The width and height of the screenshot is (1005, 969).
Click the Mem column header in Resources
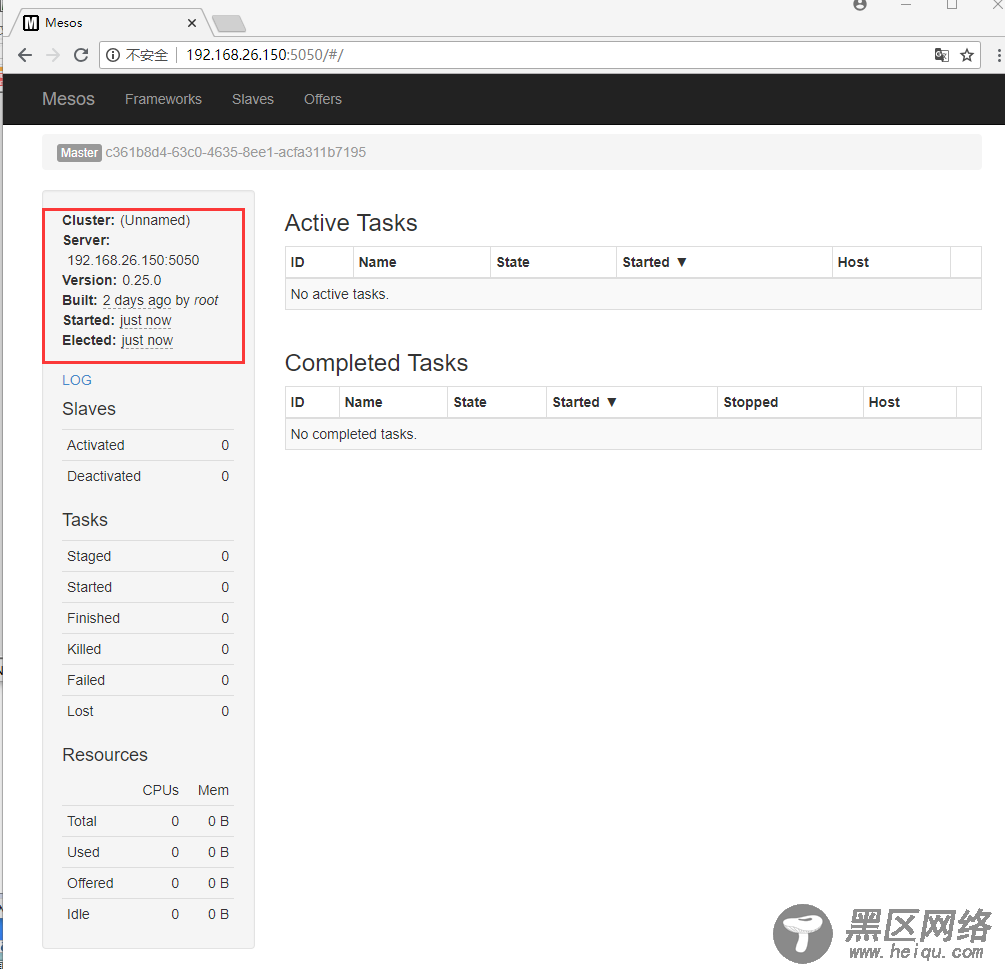point(213,790)
